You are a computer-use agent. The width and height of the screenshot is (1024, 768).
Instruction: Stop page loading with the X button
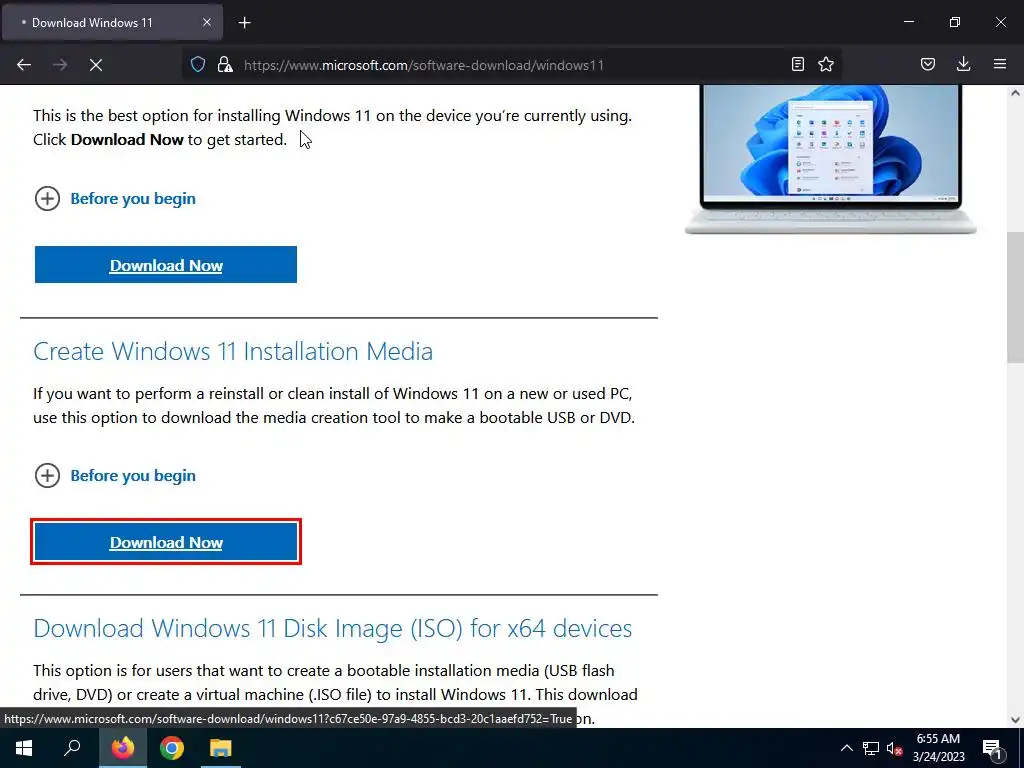tap(96, 65)
